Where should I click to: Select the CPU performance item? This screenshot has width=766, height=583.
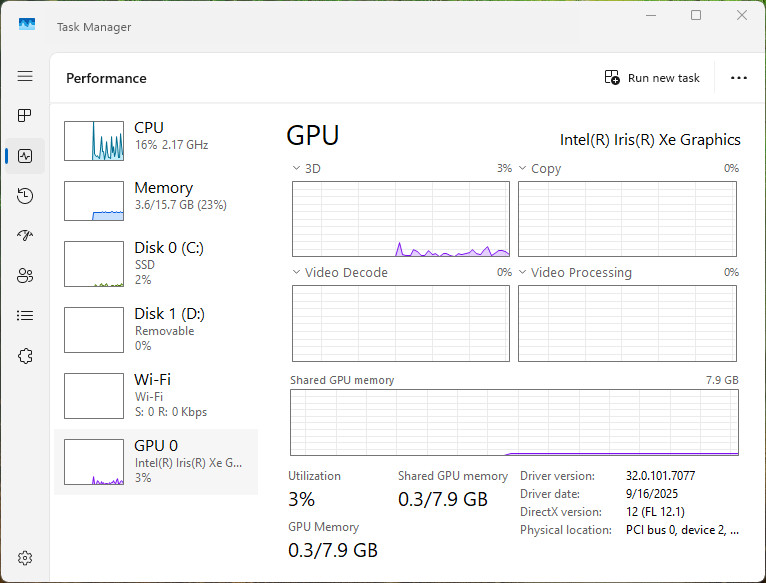pyautogui.click(x=156, y=141)
